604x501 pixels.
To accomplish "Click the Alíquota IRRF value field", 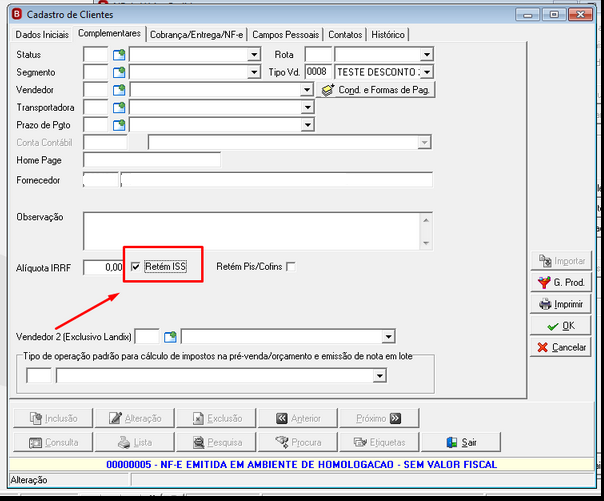I will point(103,267).
